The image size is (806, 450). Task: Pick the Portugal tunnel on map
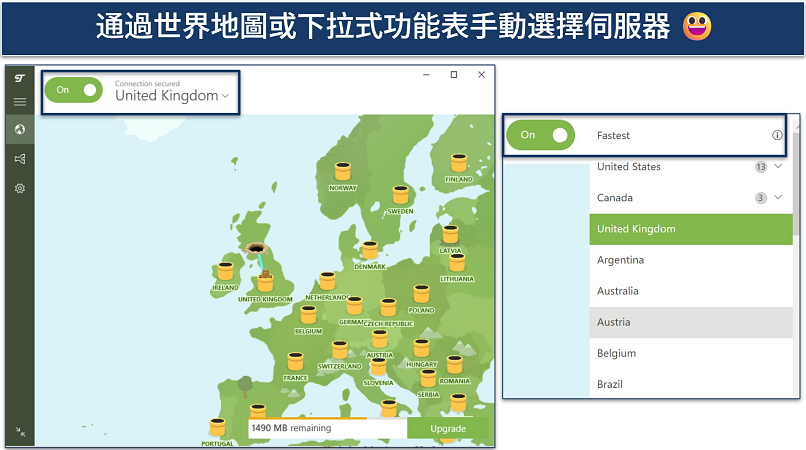[x=217, y=428]
